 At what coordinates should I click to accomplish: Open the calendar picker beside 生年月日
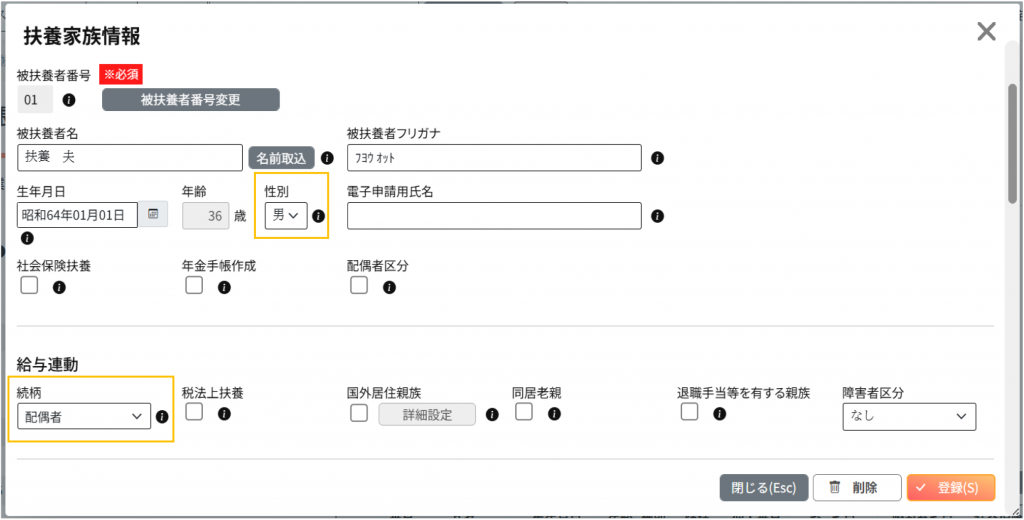tap(153, 214)
